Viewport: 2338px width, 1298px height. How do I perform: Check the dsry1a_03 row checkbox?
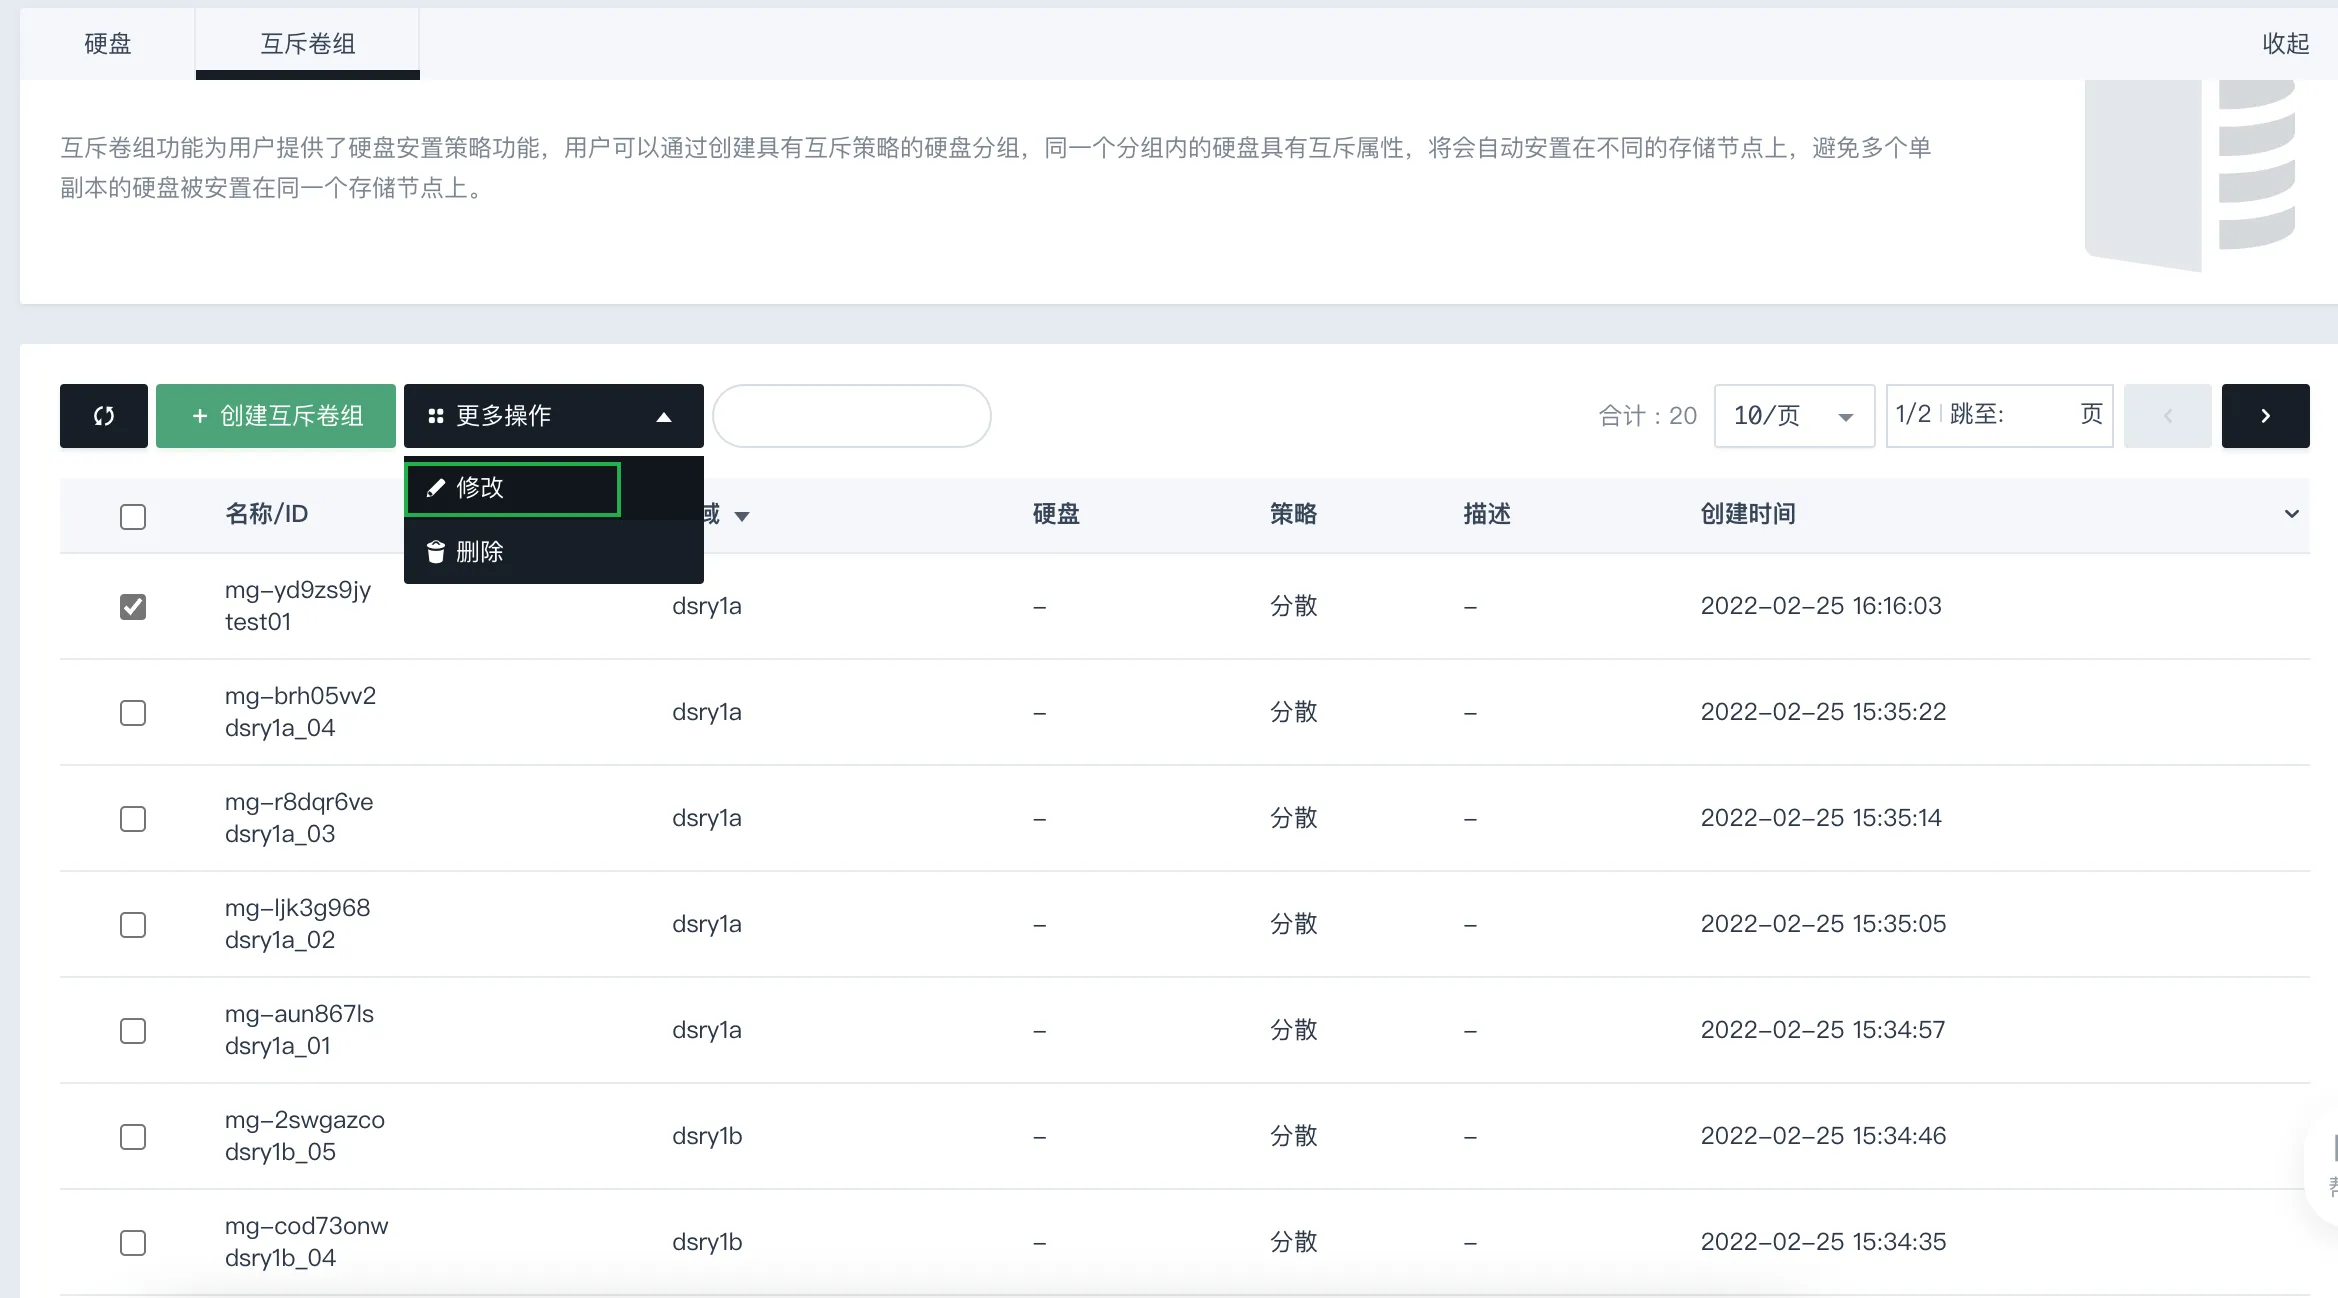(133, 819)
